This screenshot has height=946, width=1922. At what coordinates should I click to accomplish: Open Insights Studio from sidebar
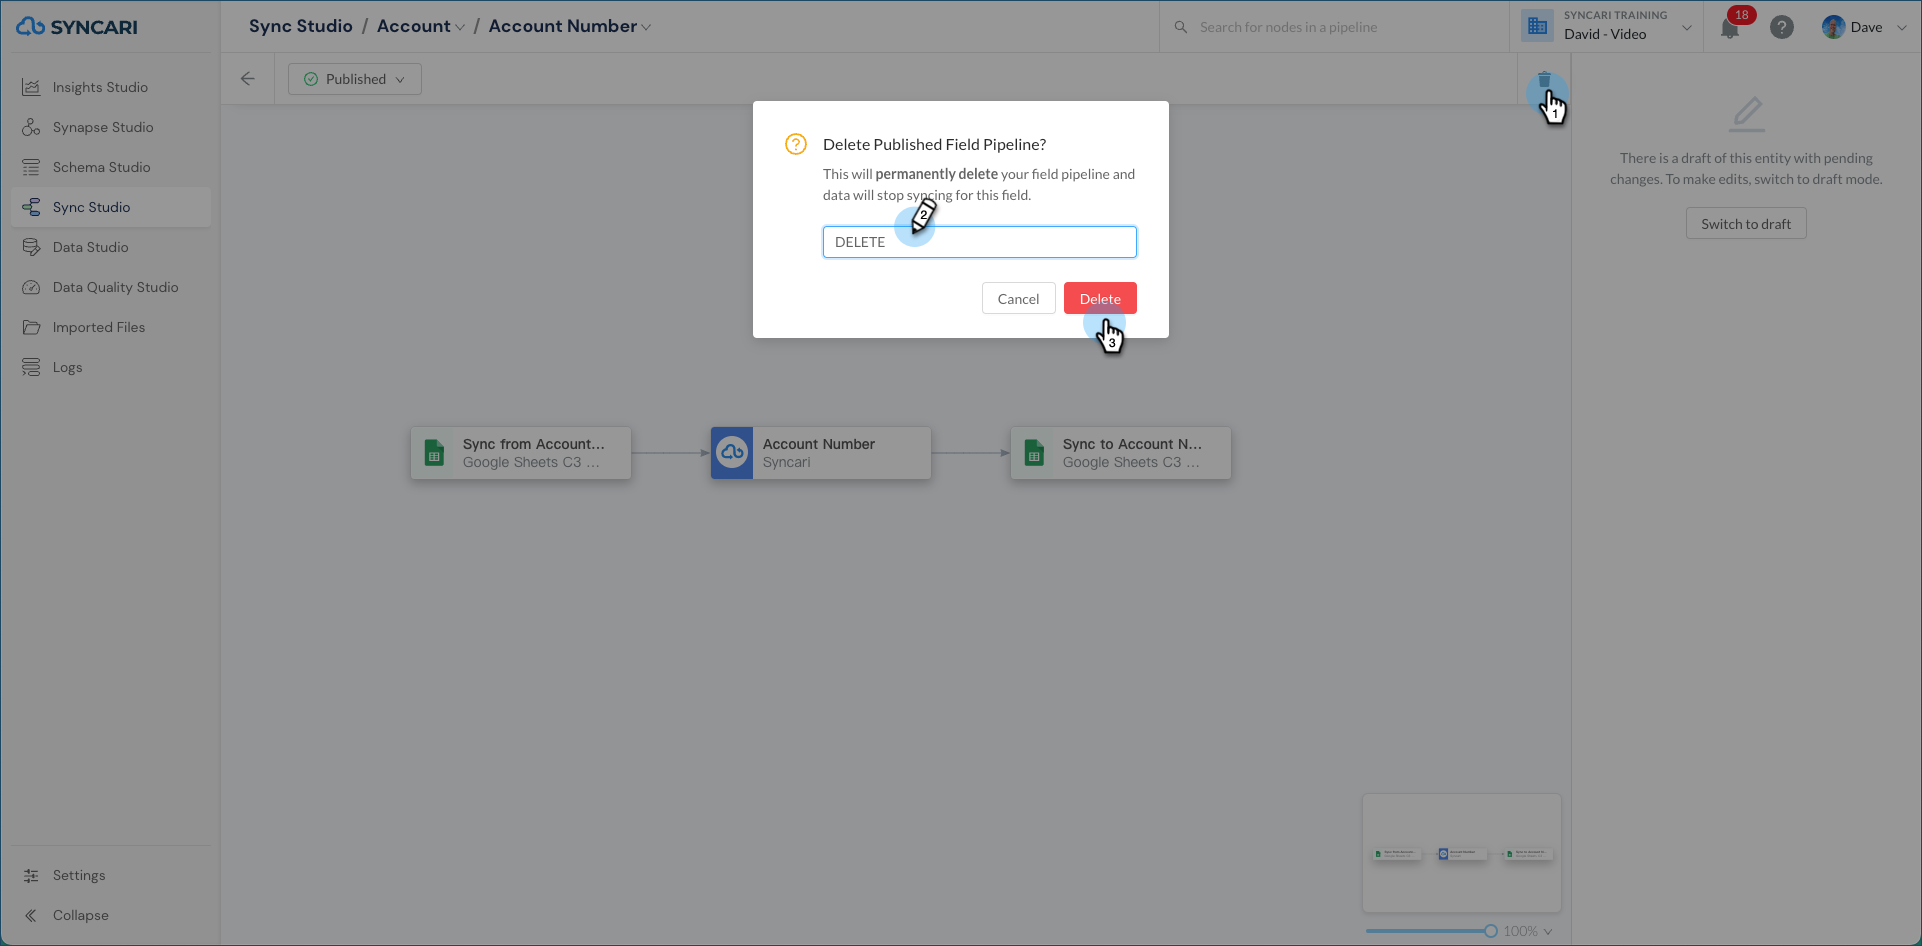[x=110, y=87]
